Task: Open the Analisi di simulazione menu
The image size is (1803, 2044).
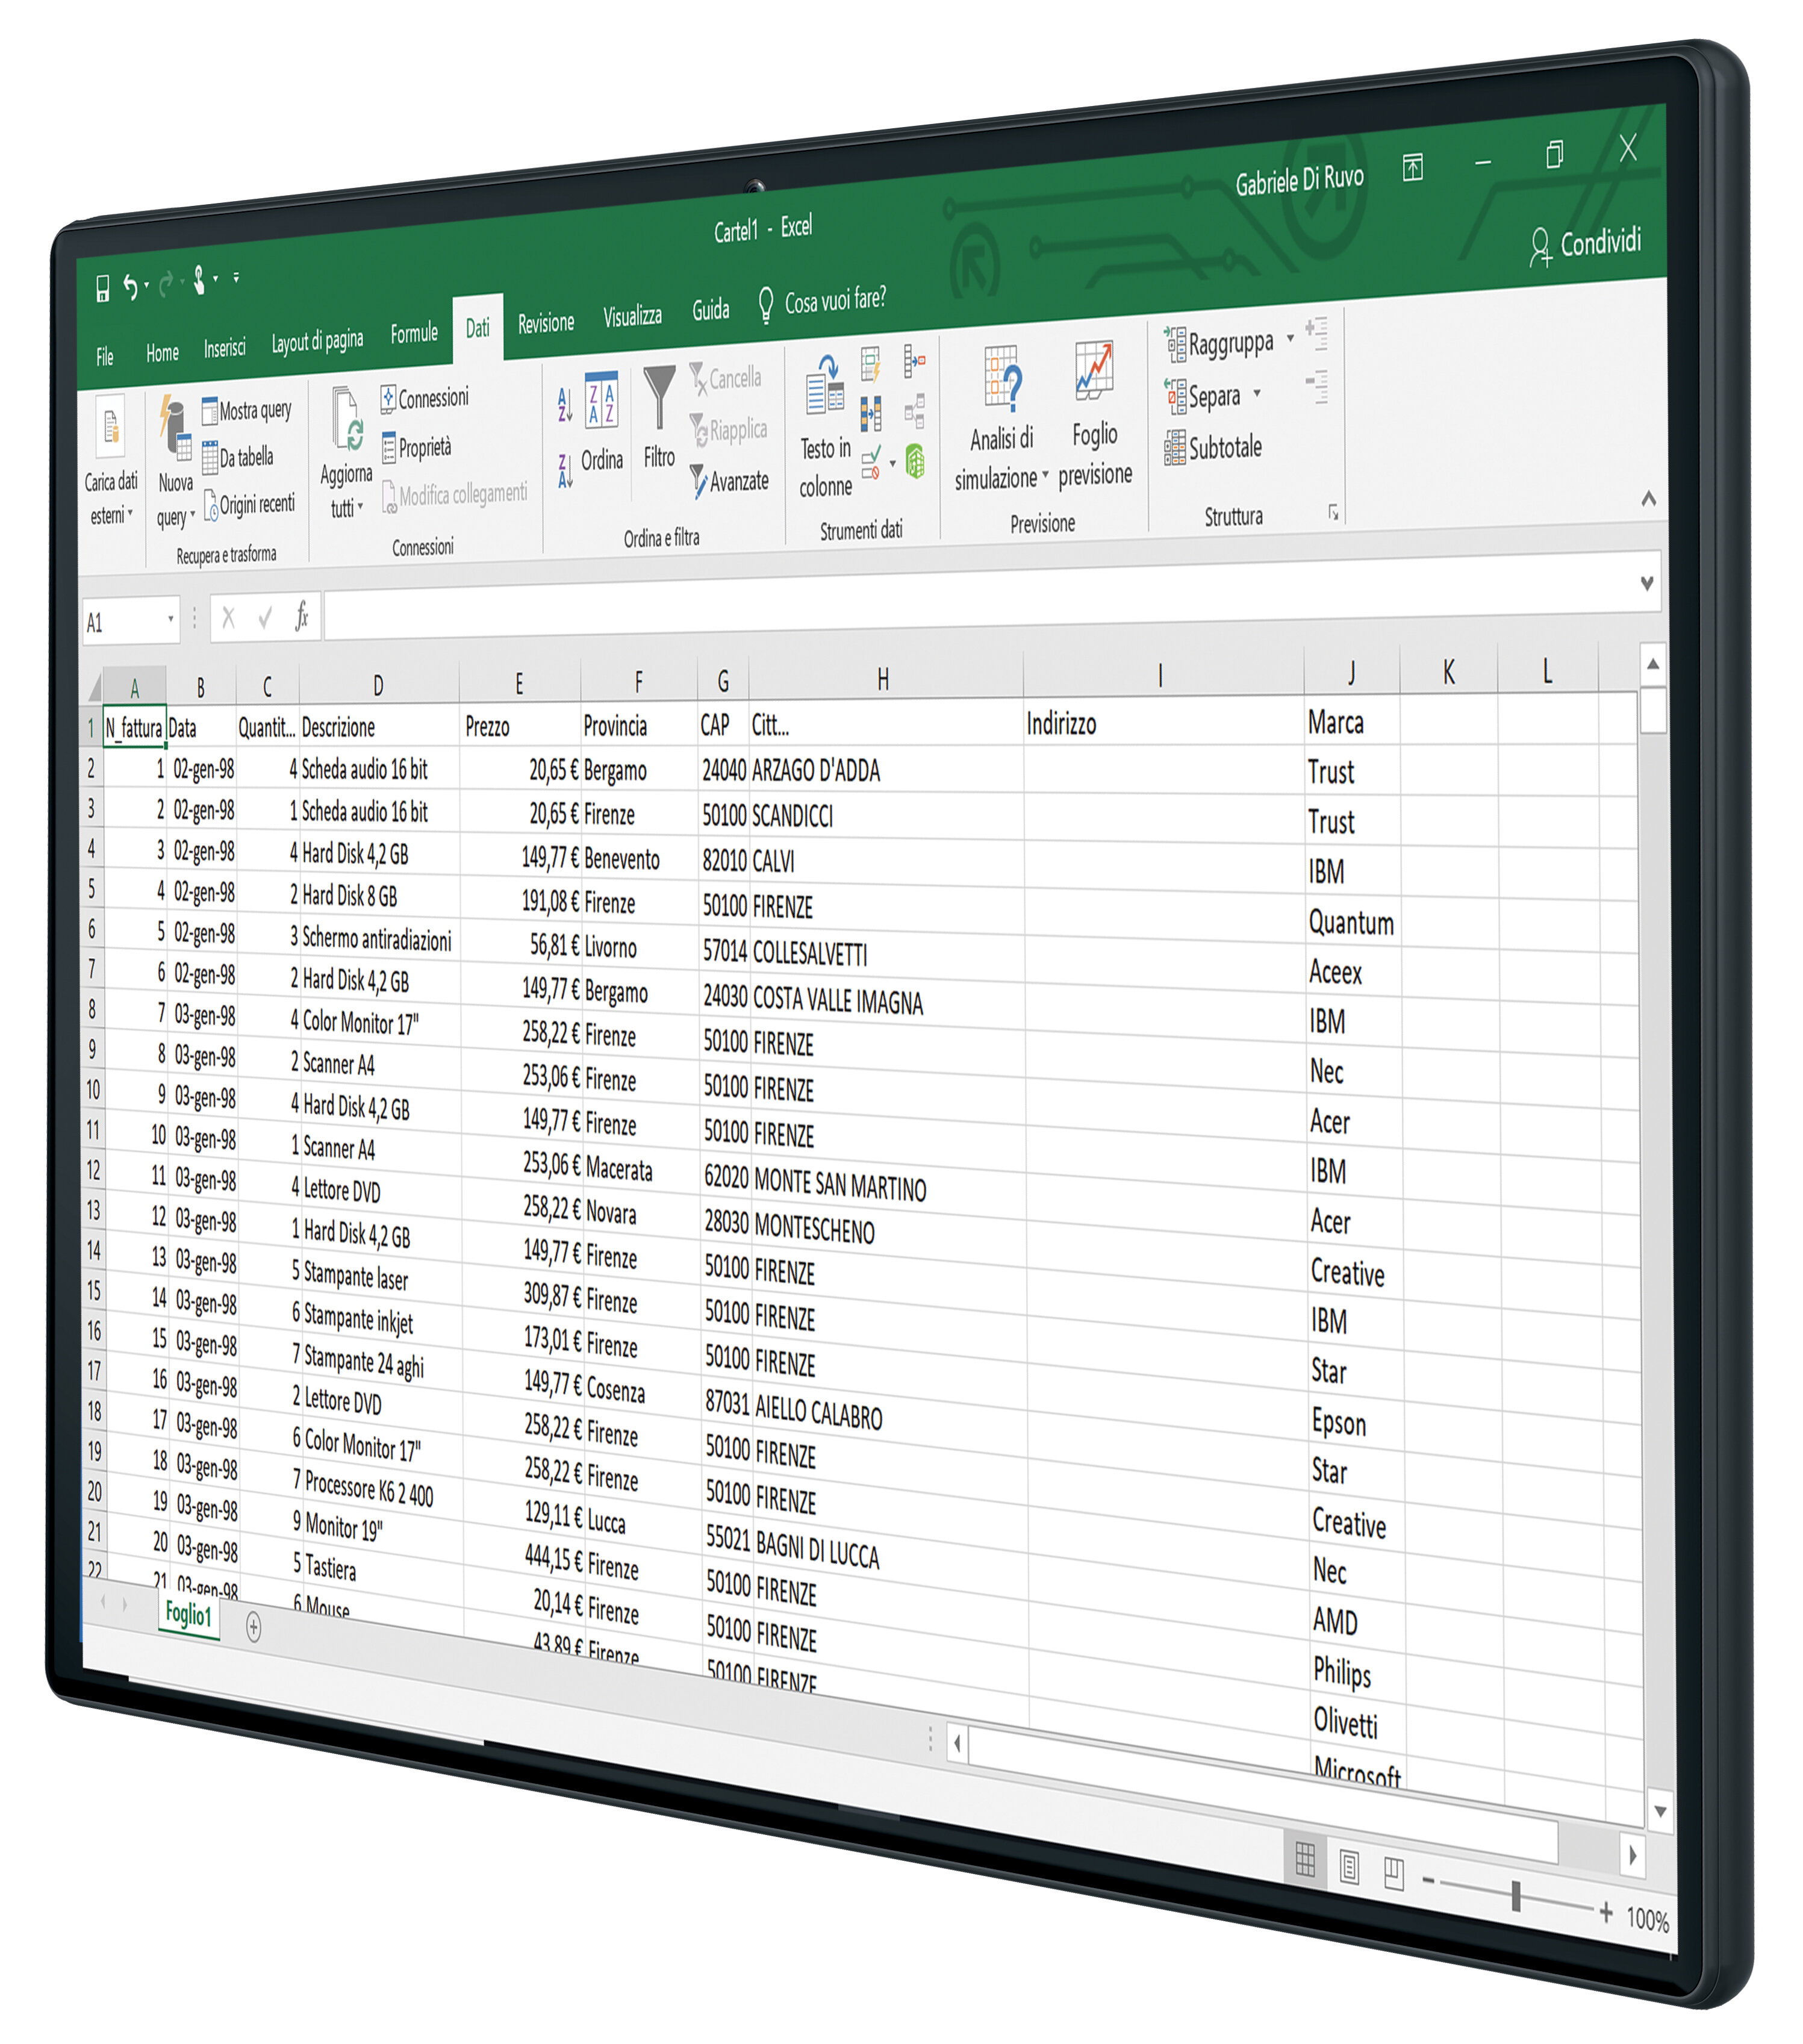Action: (1001, 418)
